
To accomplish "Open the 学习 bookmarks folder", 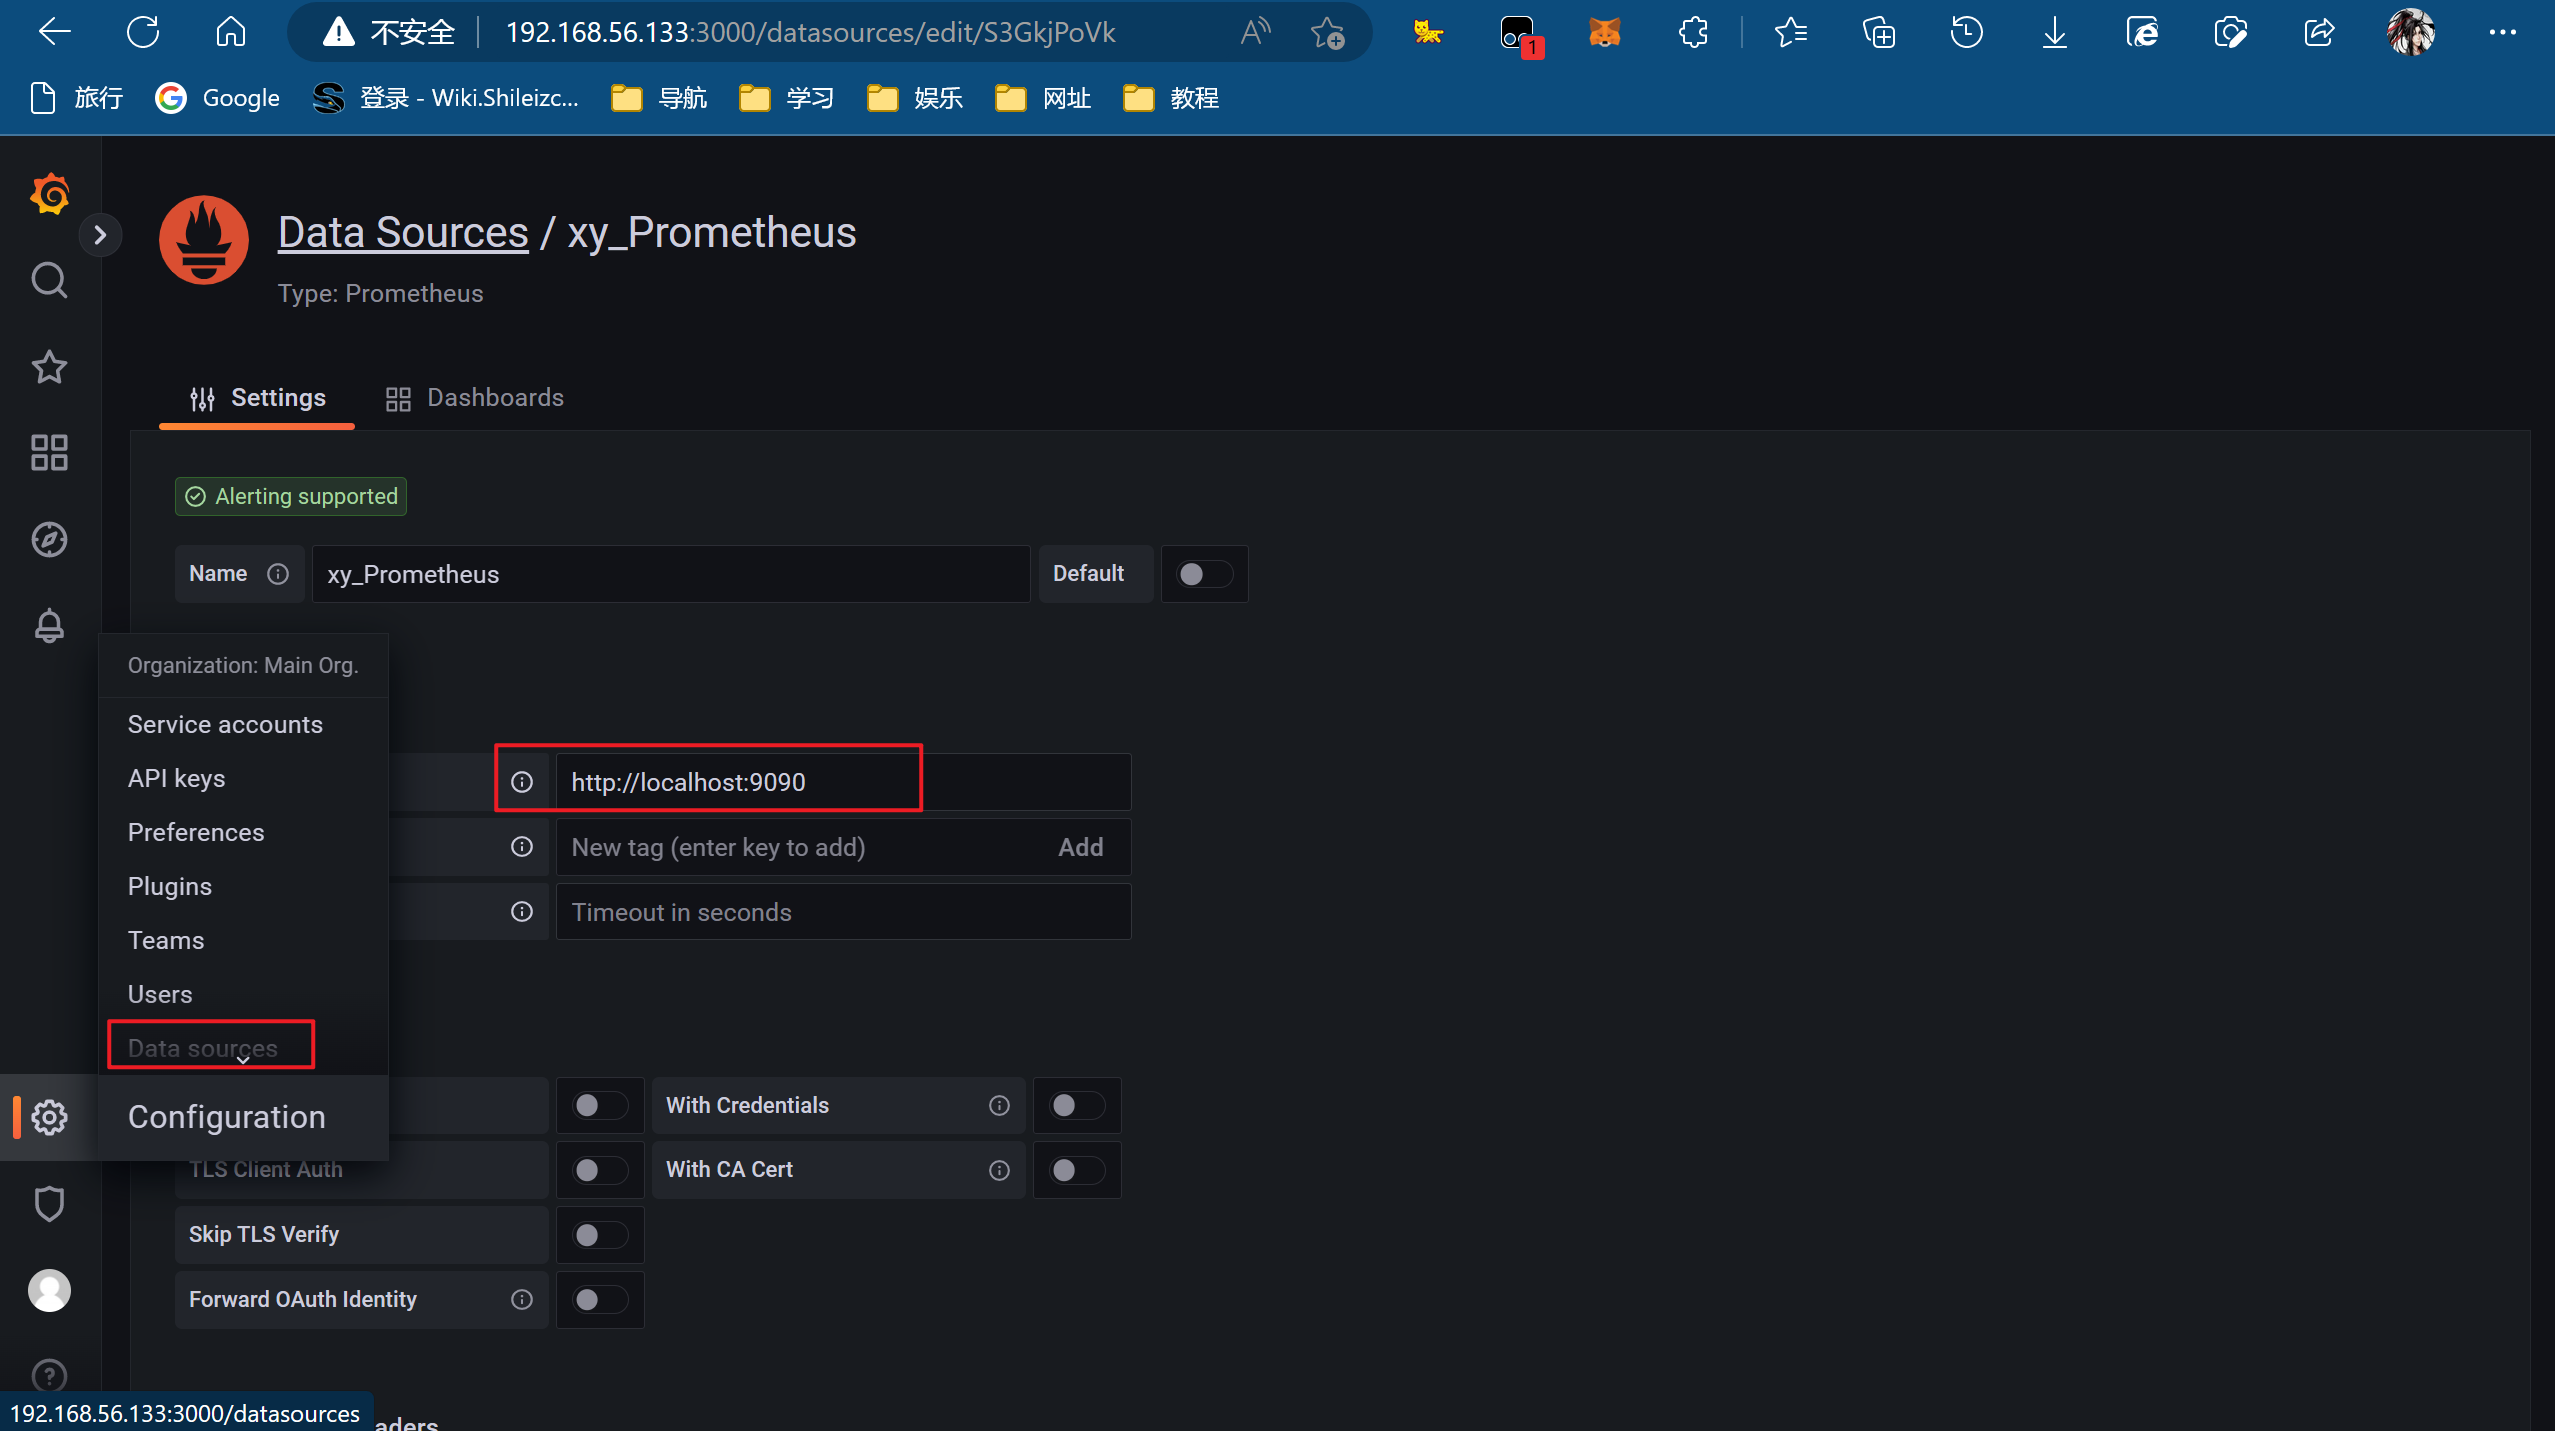I will pos(787,98).
